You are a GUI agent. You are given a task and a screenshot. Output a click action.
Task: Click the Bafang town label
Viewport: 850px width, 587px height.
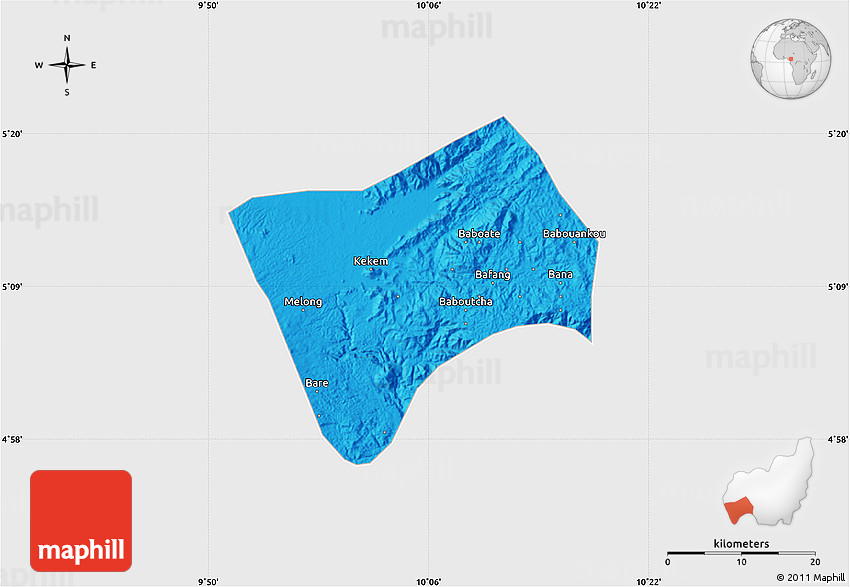click(x=492, y=274)
